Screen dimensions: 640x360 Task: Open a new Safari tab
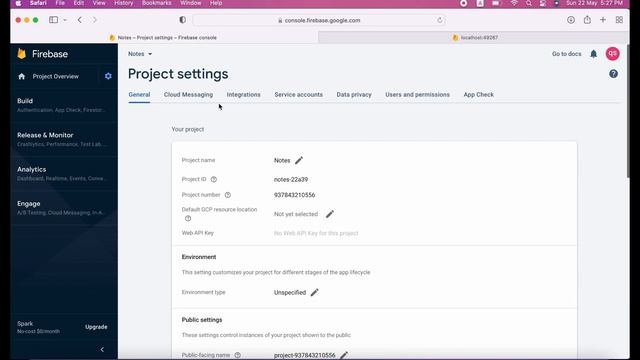(x=603, y=20)
